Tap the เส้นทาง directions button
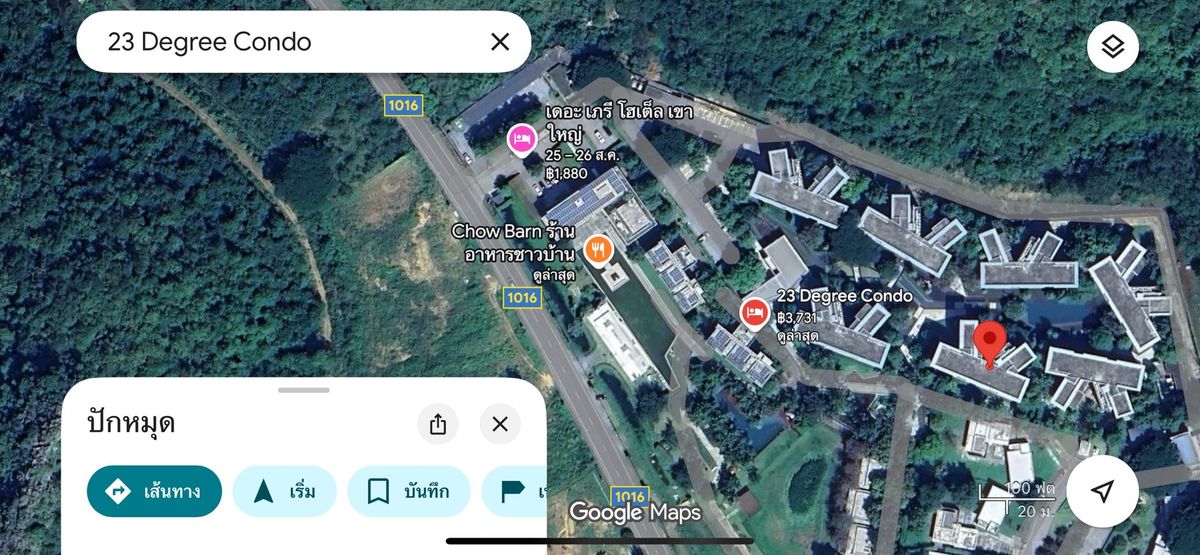The width and height of the screenshot is (1200, 555). 154,491
